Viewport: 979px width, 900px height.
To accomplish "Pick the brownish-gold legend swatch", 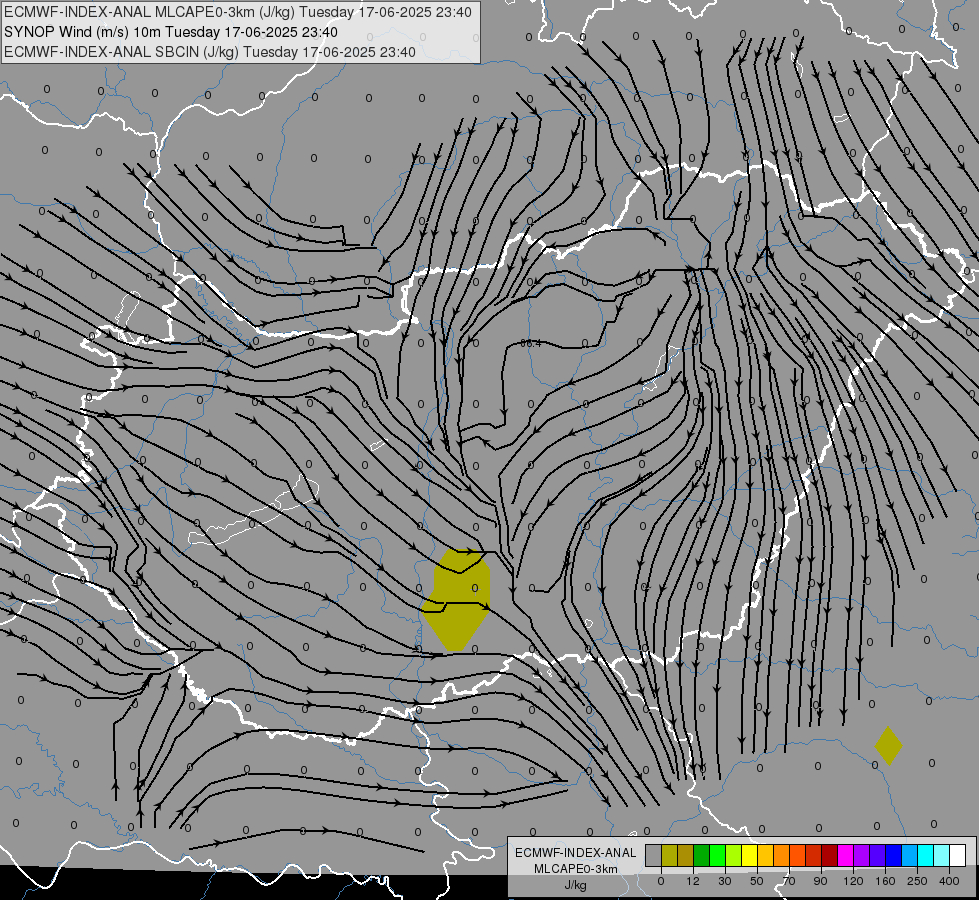I will [686, 855].
